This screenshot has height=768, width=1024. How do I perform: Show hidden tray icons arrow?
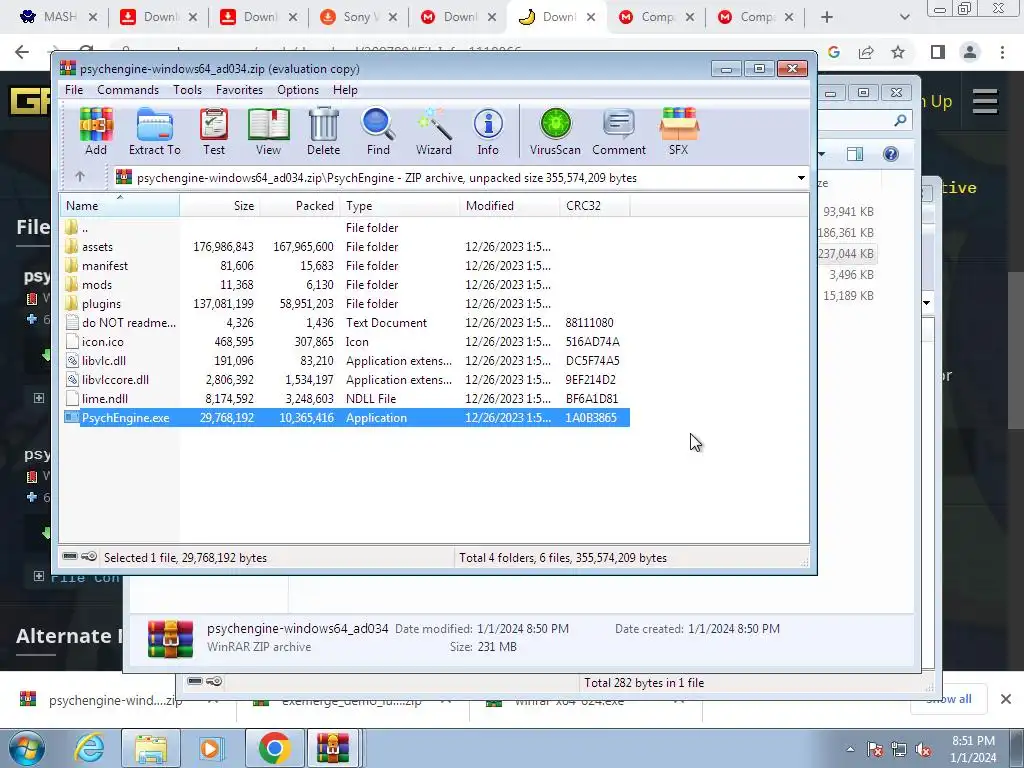coord(850,749)
